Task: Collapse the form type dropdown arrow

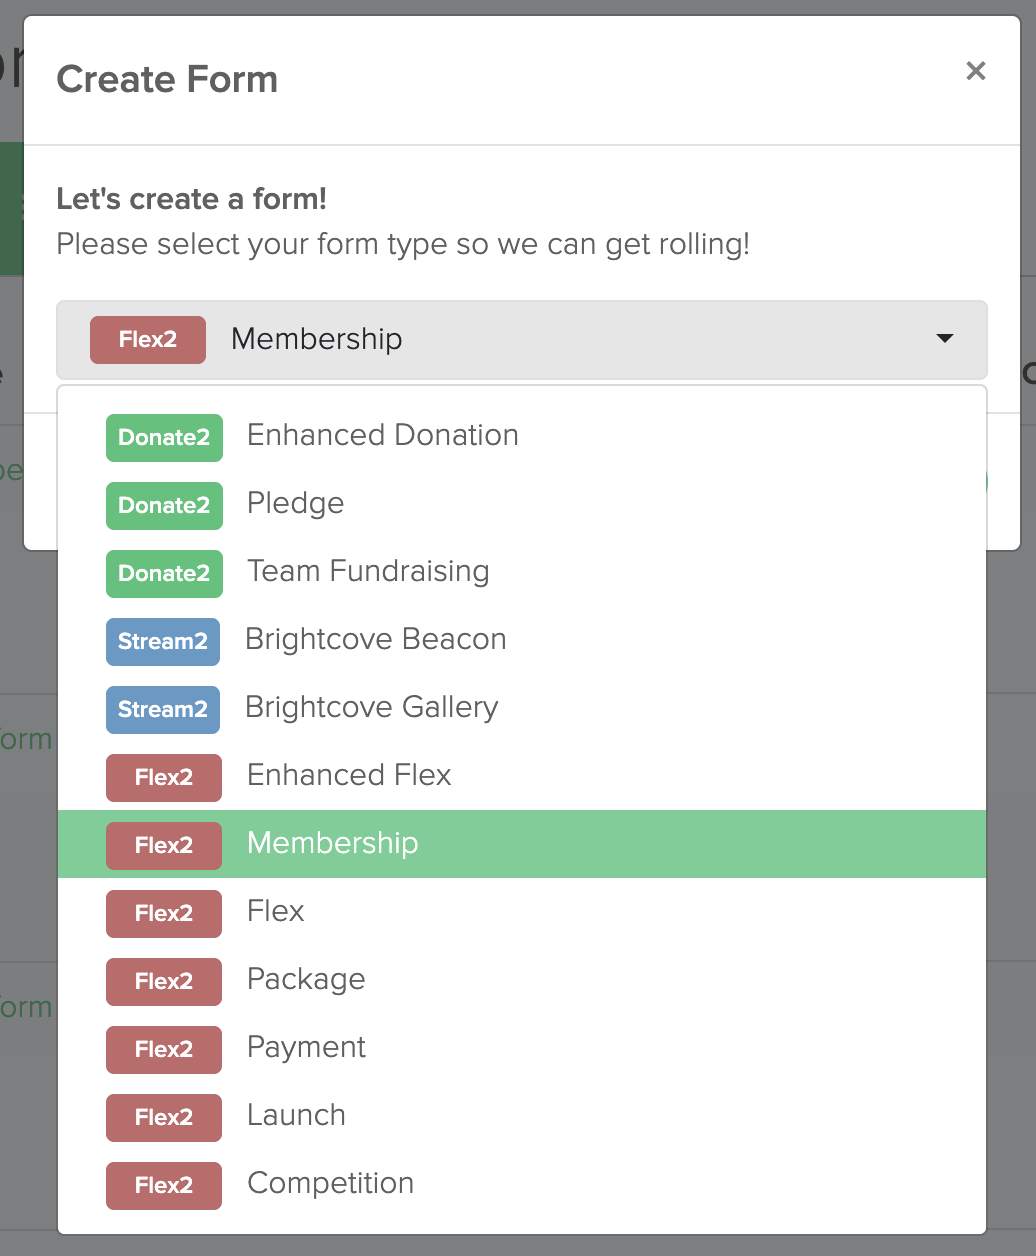Action: click(x=944, y=339)
